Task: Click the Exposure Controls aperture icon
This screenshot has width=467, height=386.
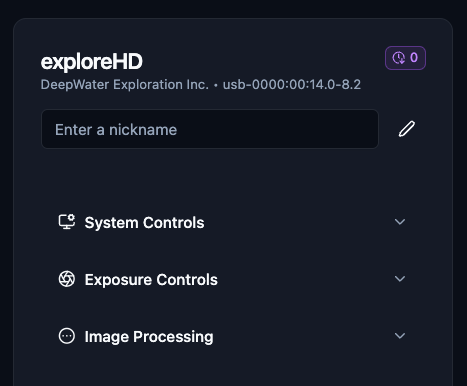Action: coord(67,279)
